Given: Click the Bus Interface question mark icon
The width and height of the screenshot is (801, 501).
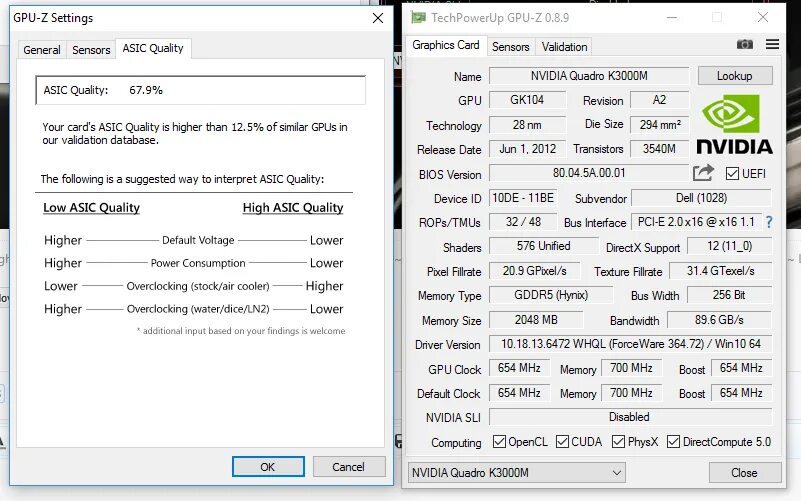Looking at the screenshot, I should click(x=769, y=222).
